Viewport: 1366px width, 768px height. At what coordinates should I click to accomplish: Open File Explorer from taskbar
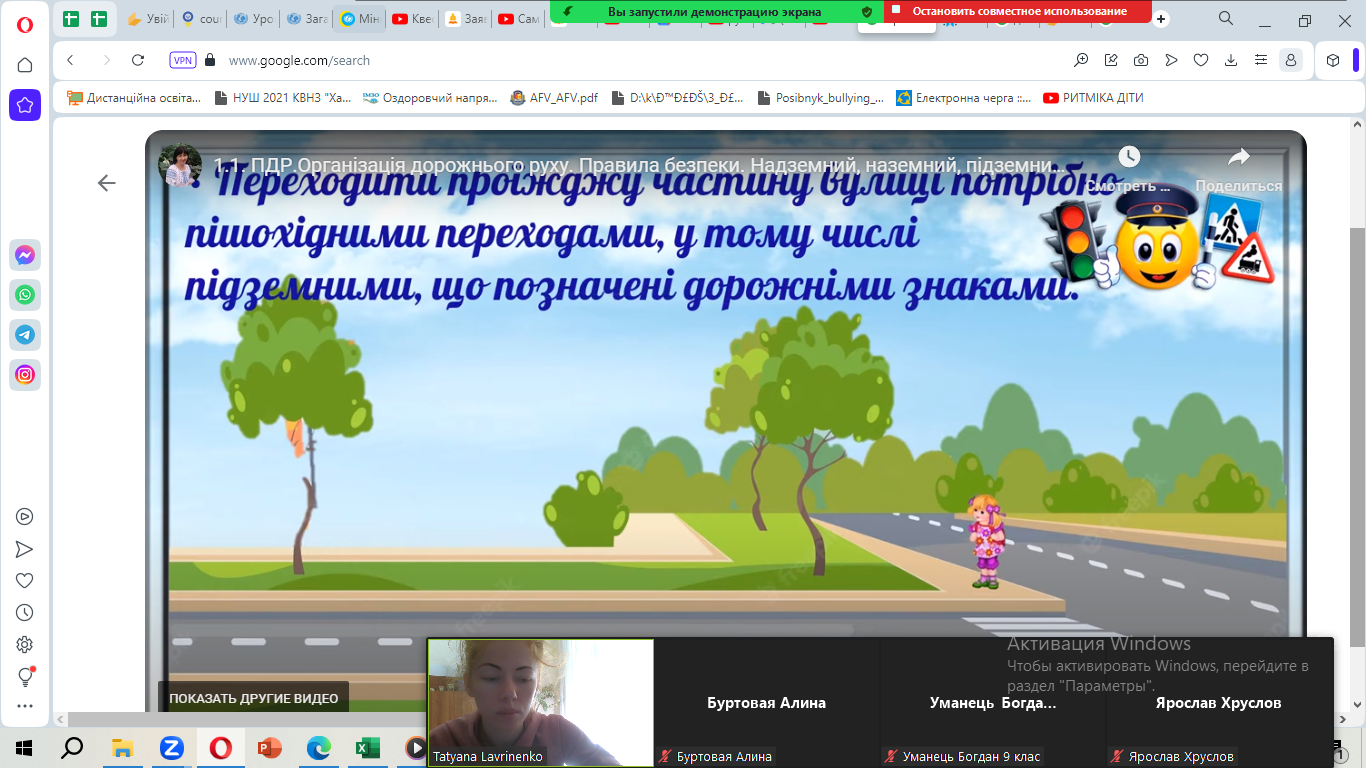(x=122, y=747)
